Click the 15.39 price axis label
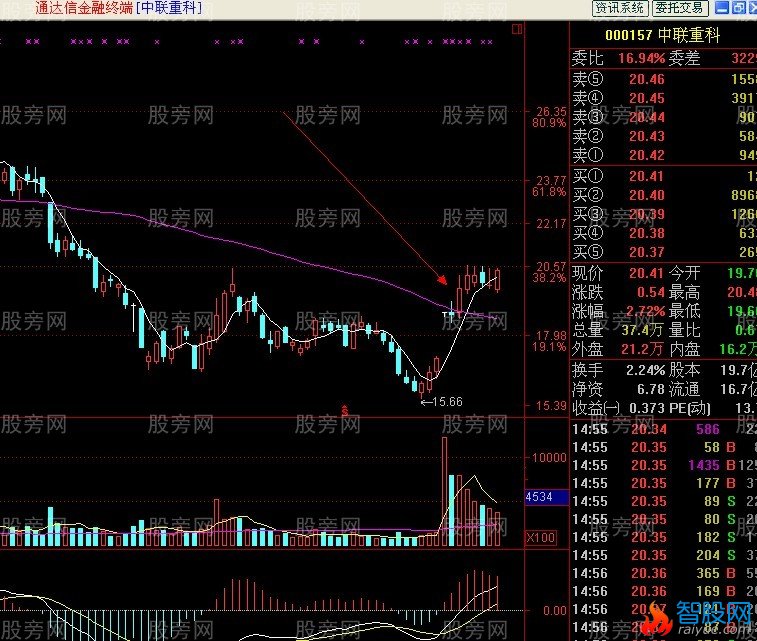Viewport: 757px width, 641px height. pyautogui.click(x=551, y=406)
